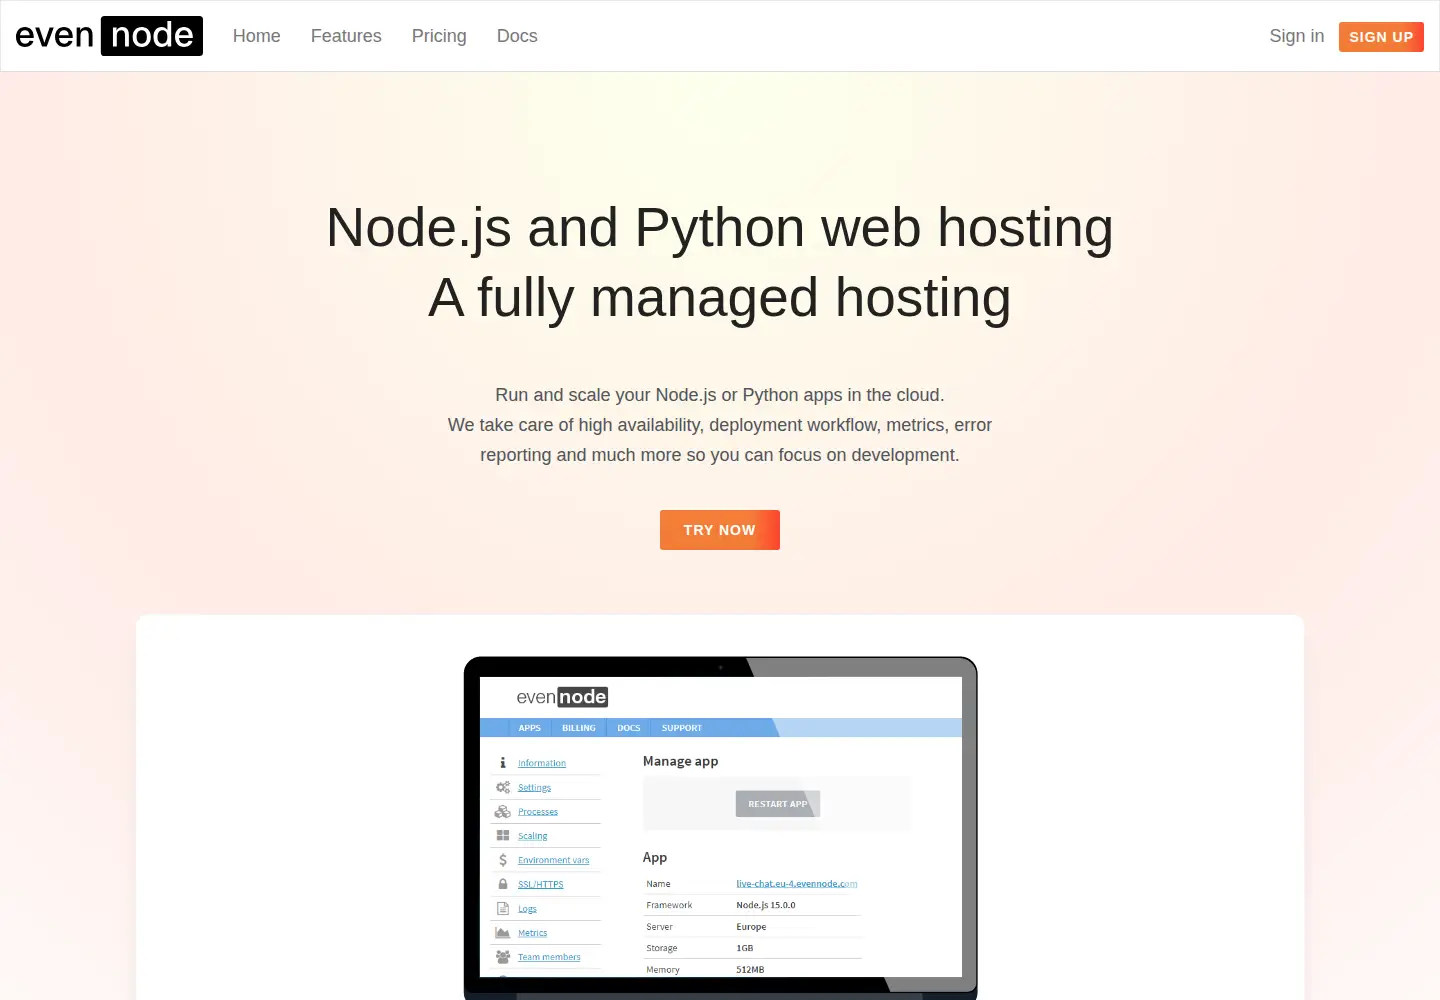Click the SIGN UP button
Viewport: 1440px width, 1000px height.
point(1381,37)
